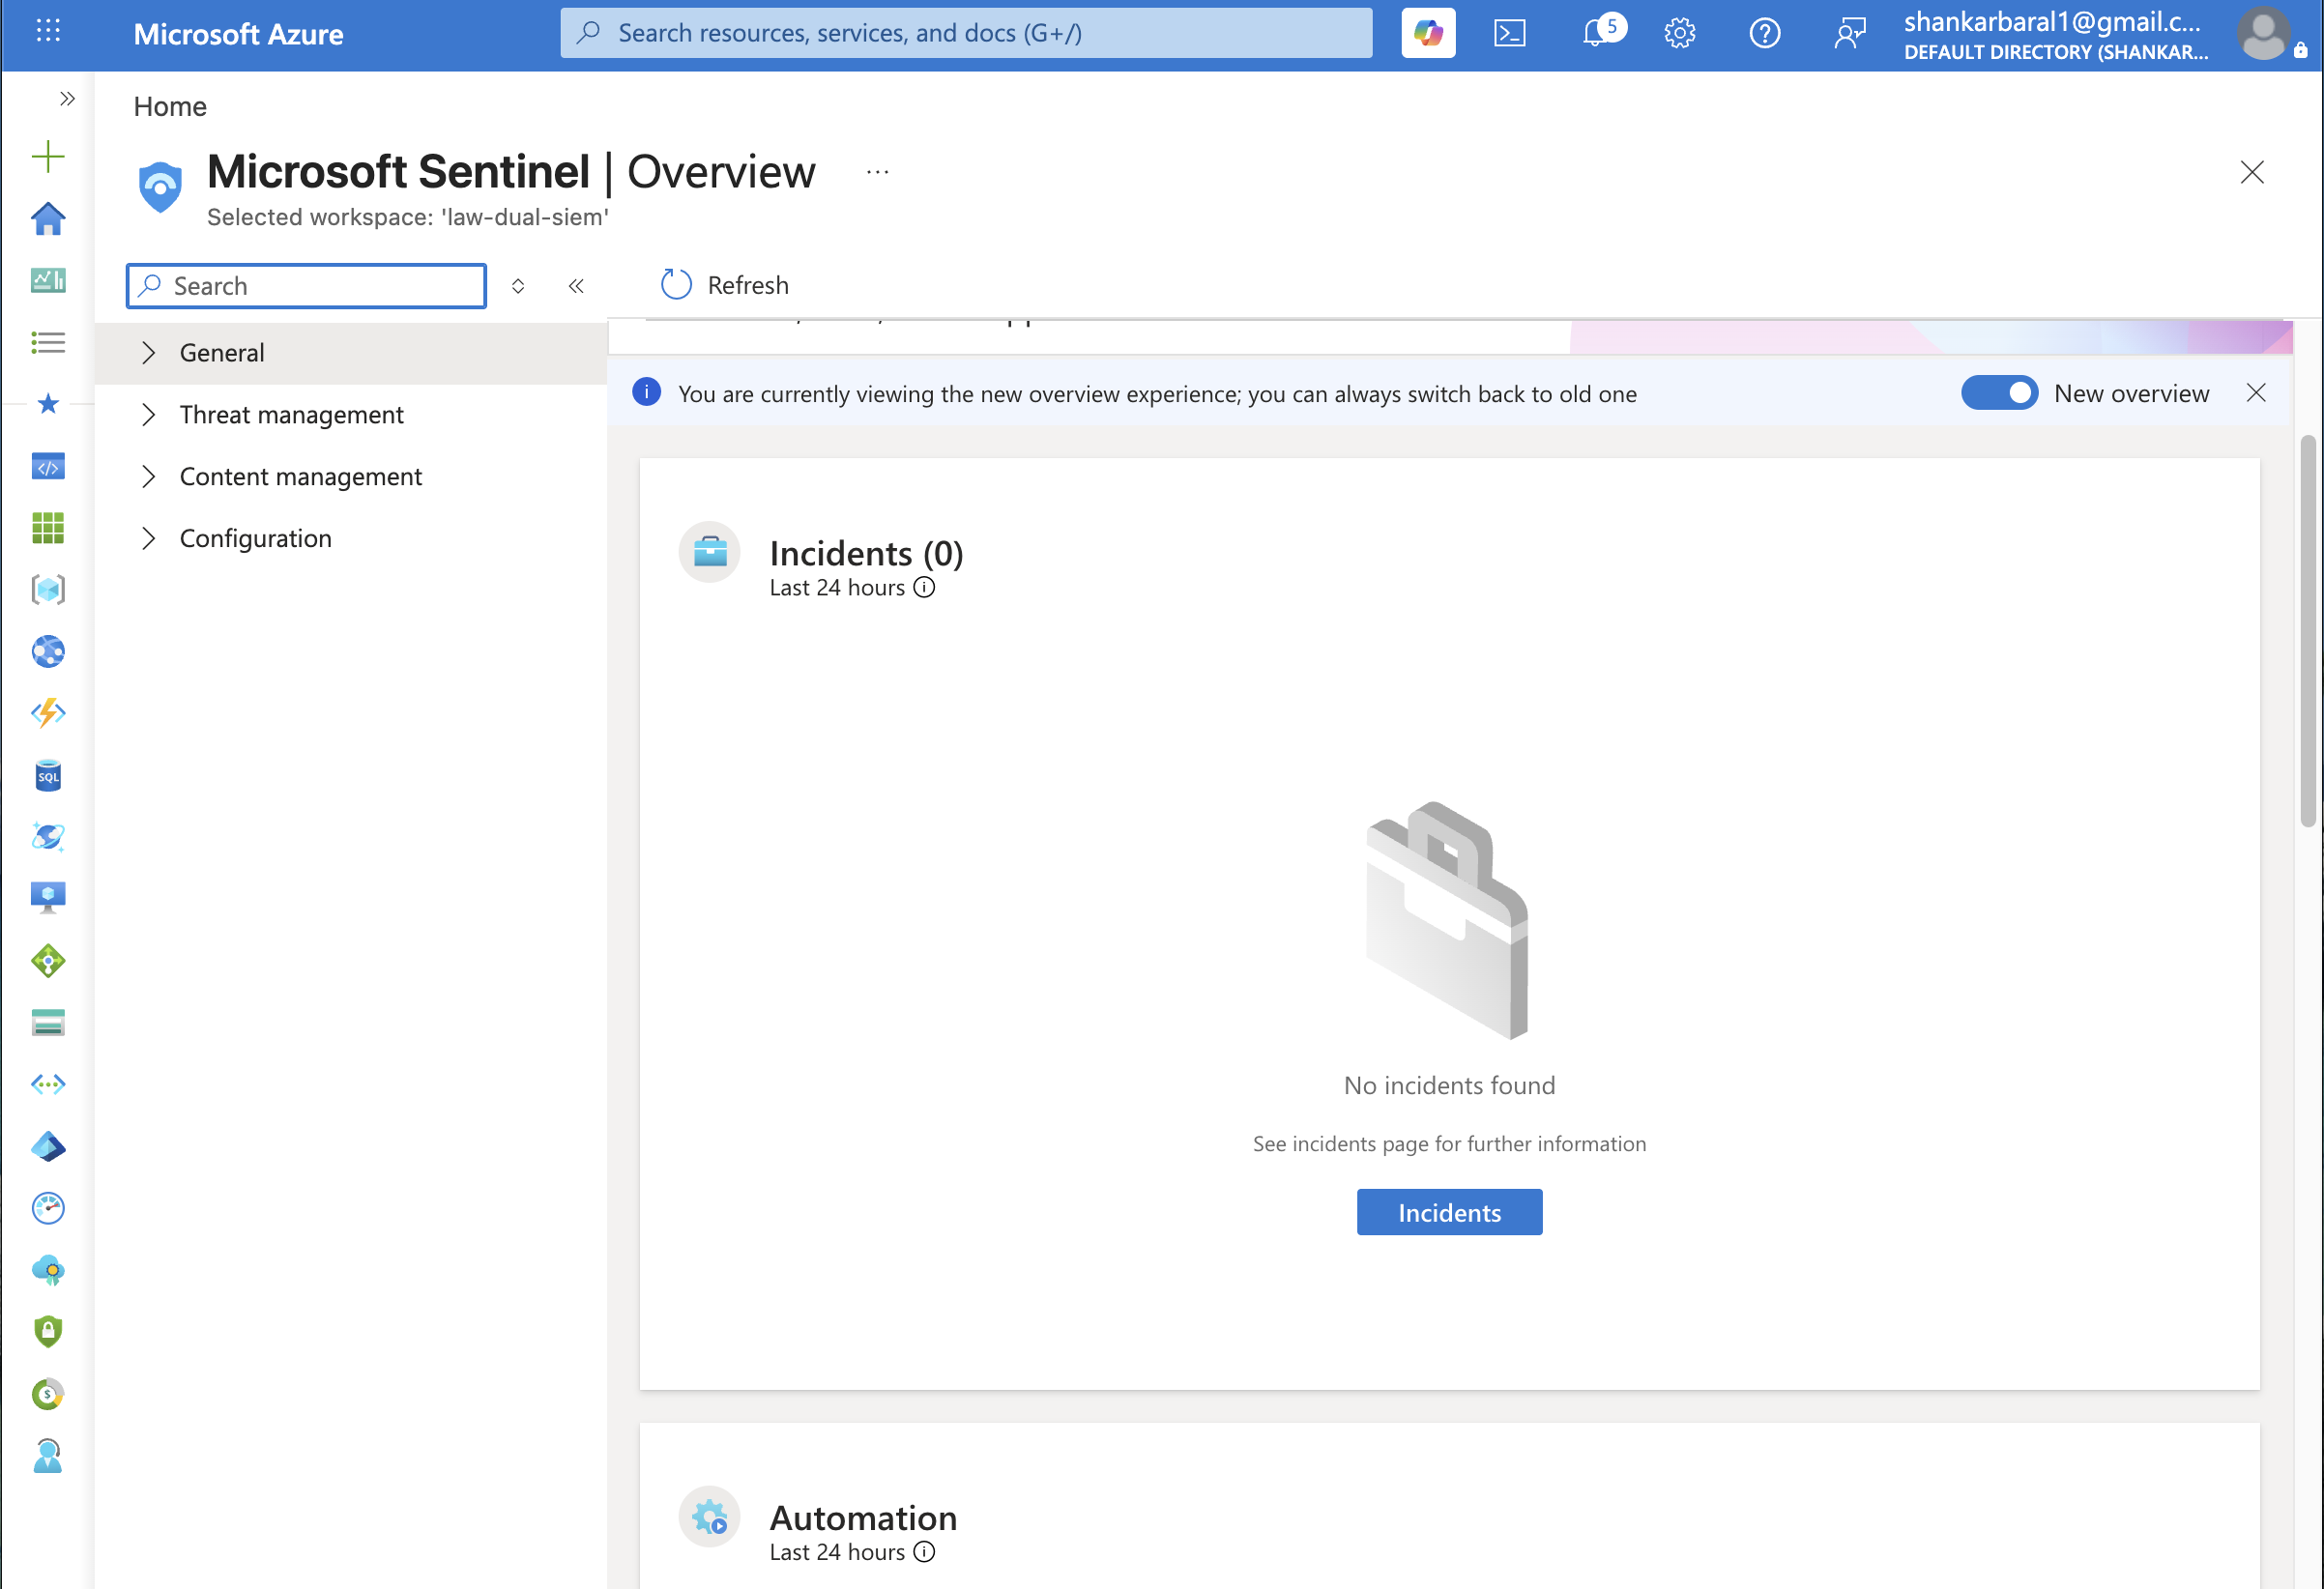
Task: Open the Microsoft Entra ID icon
Action: [x=48, y=1146]
